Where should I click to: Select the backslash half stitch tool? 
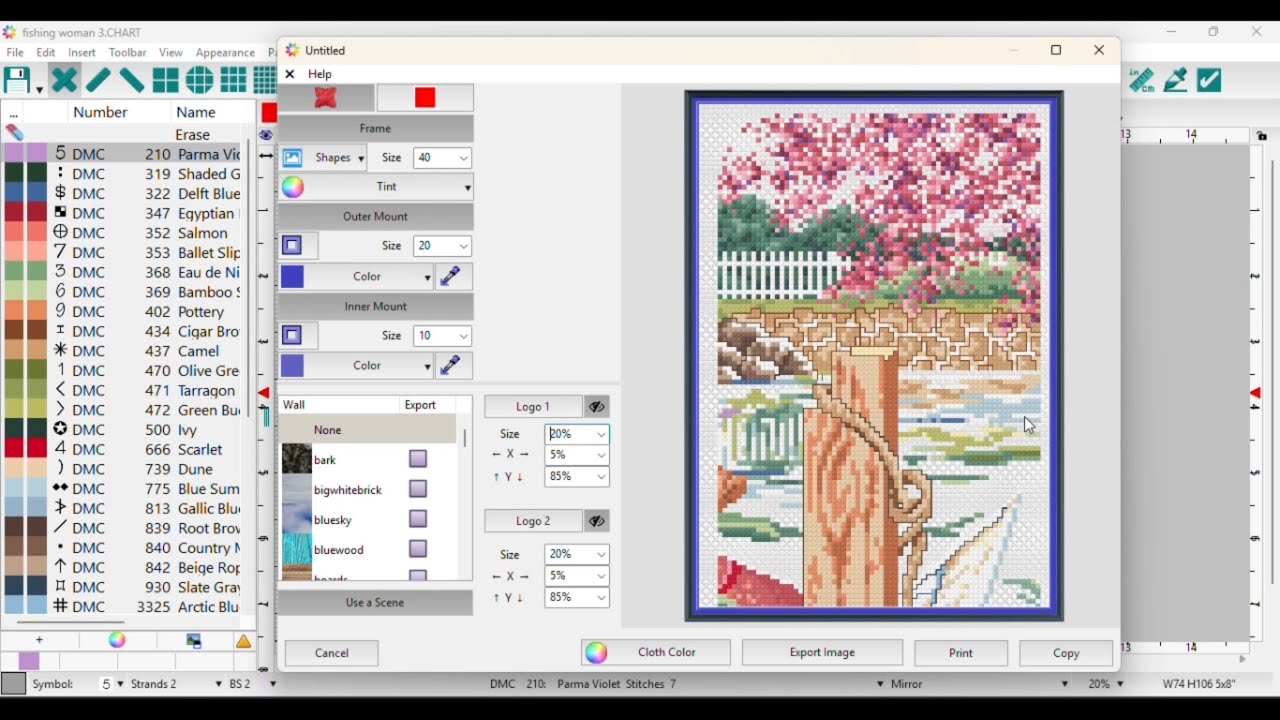coord(132,80)
